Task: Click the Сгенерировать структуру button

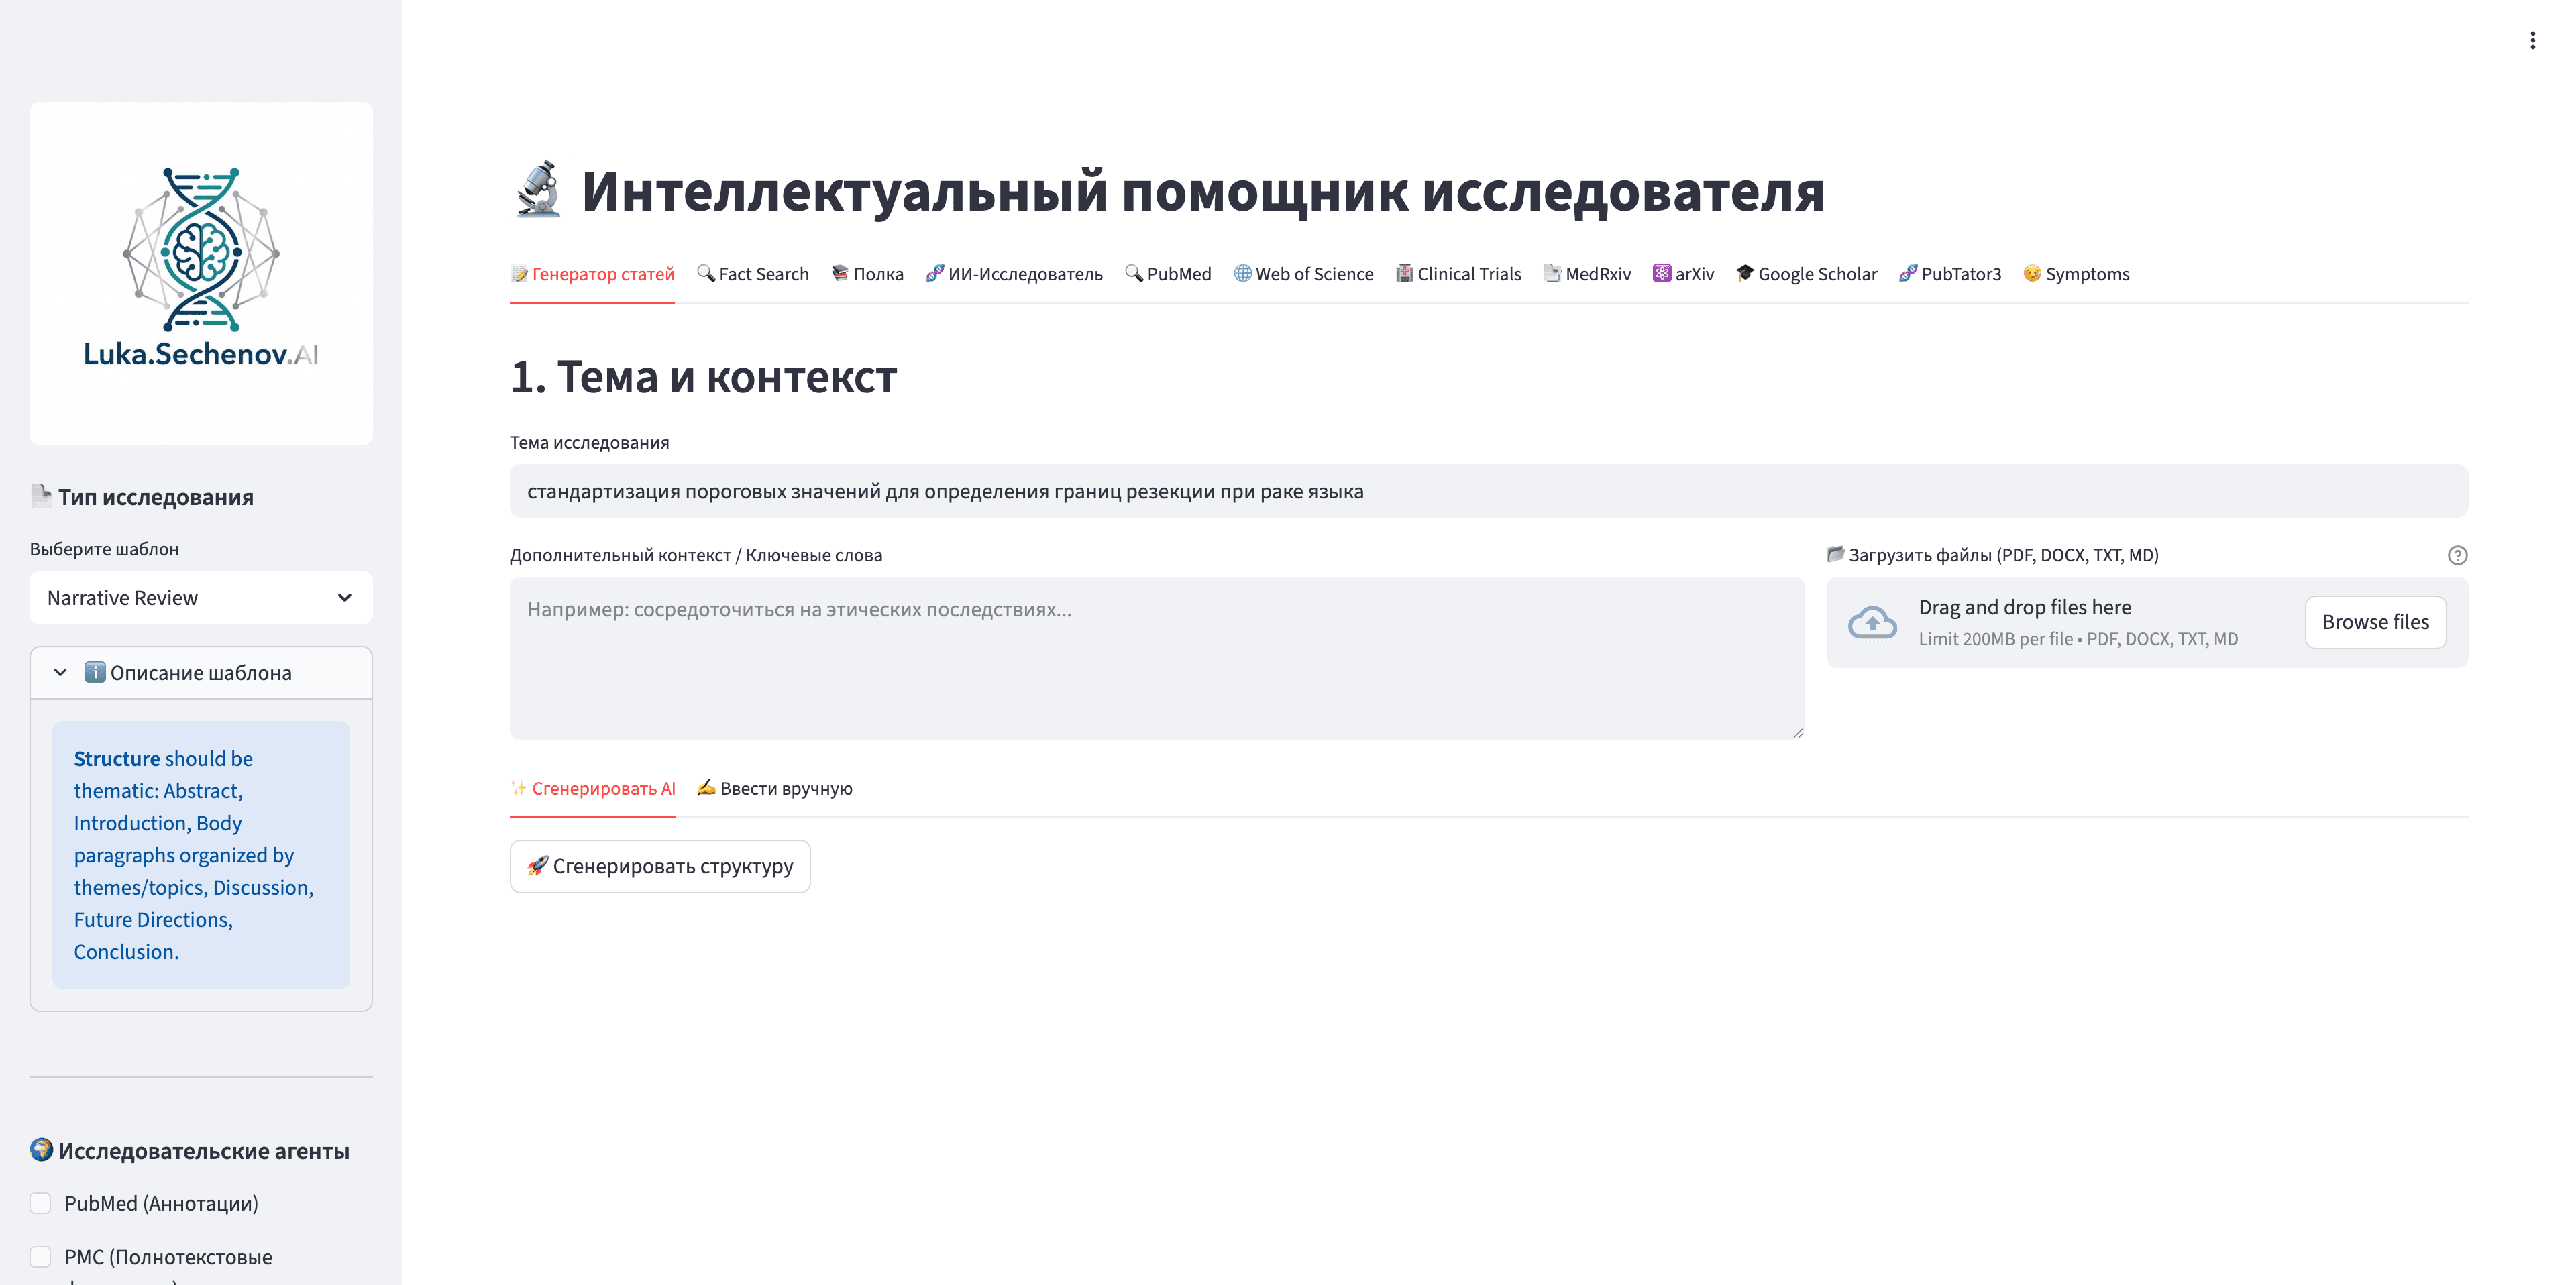Action: (x=659, y=866)
